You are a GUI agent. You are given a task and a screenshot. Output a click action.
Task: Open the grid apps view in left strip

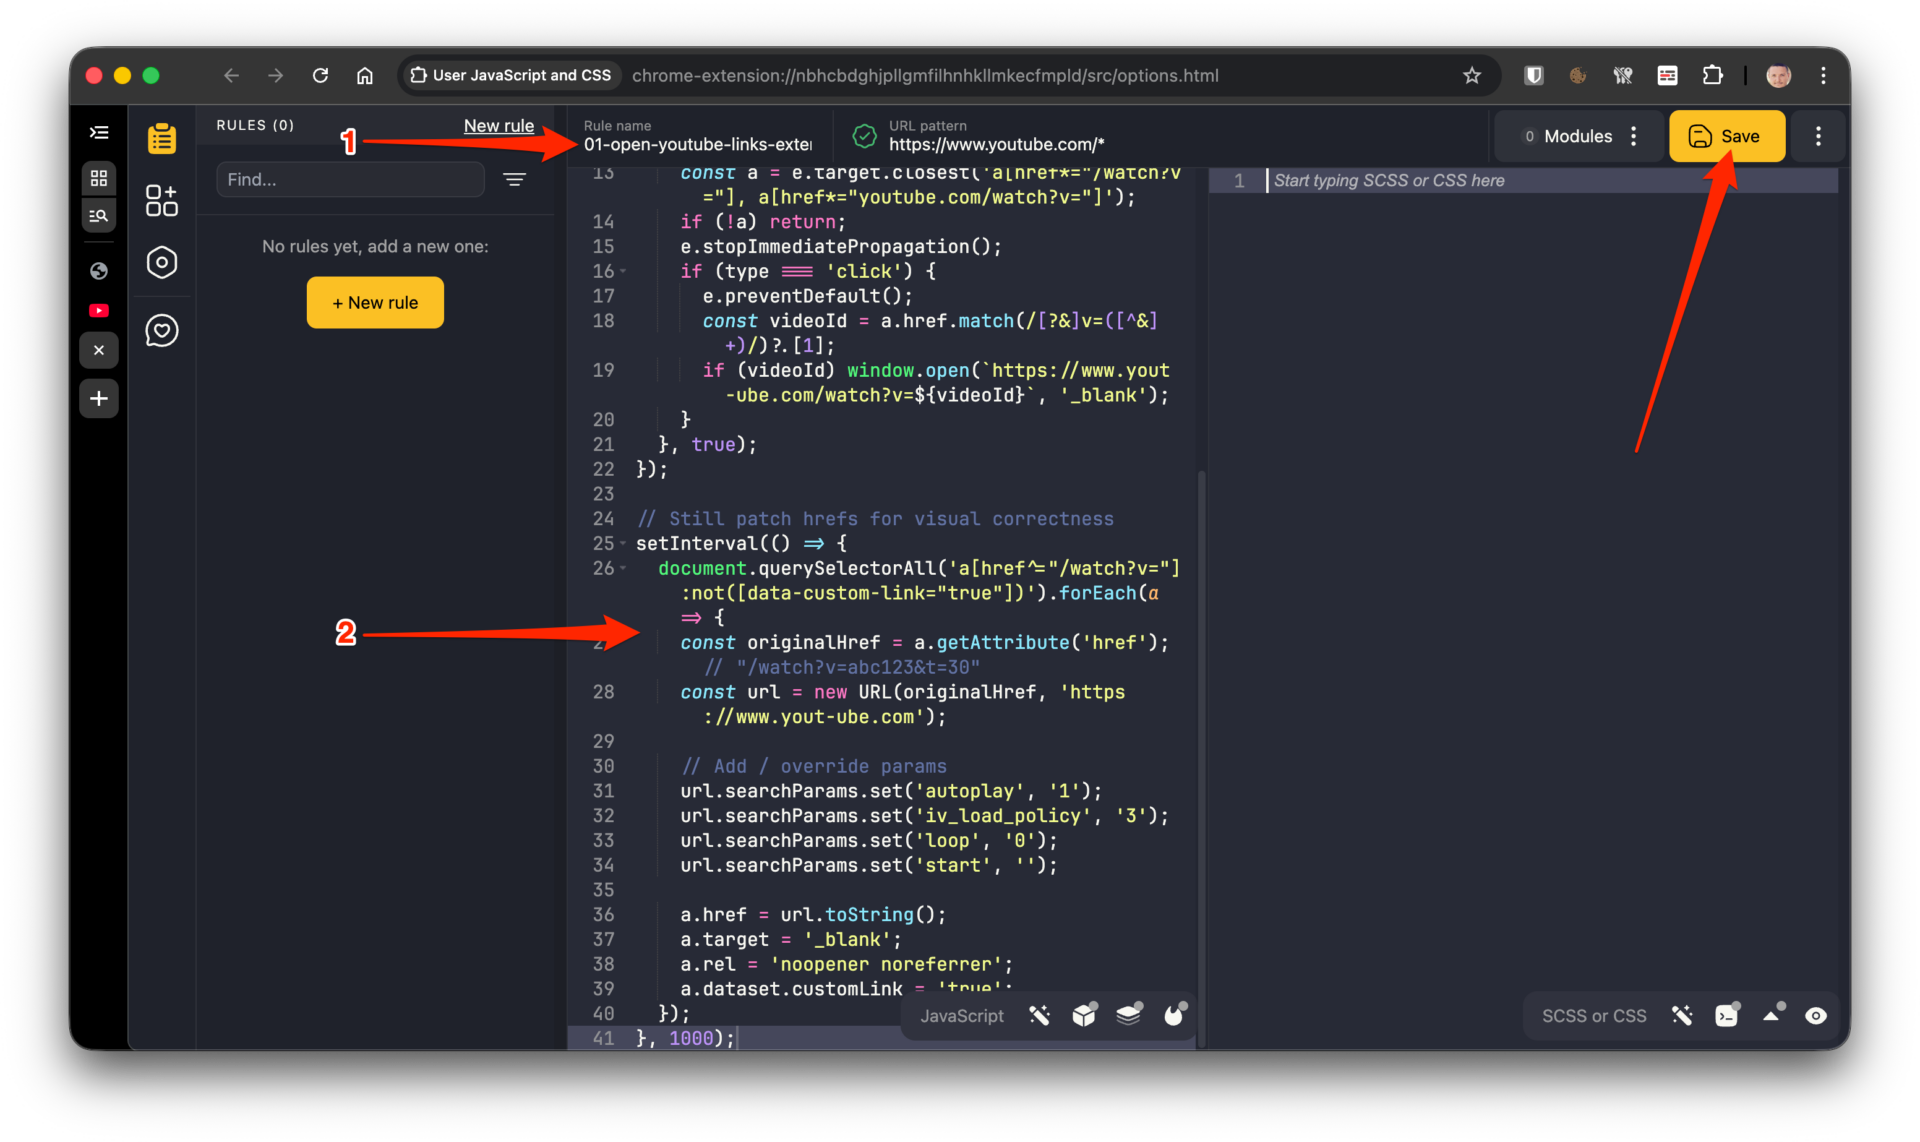(x=99, y=178)
